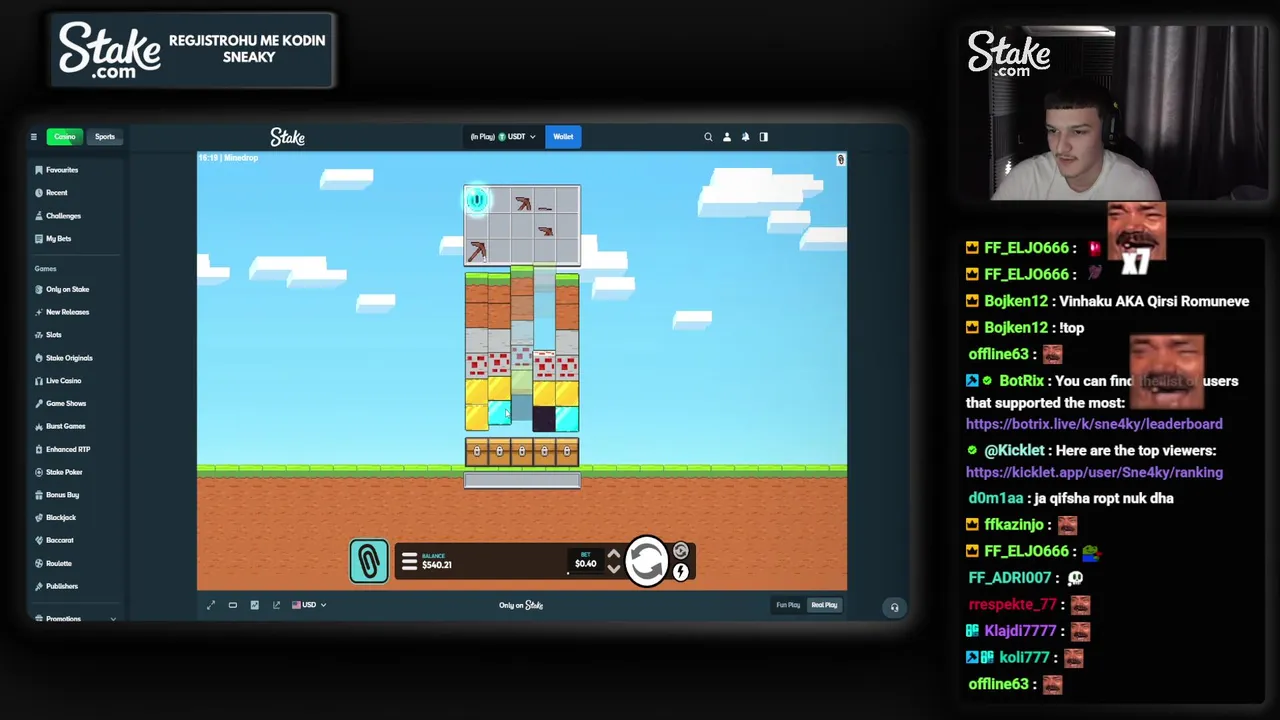Screen dimensions: 1280x720
Task: Open My Bets in the sidebar
Action: pos(53,239)
